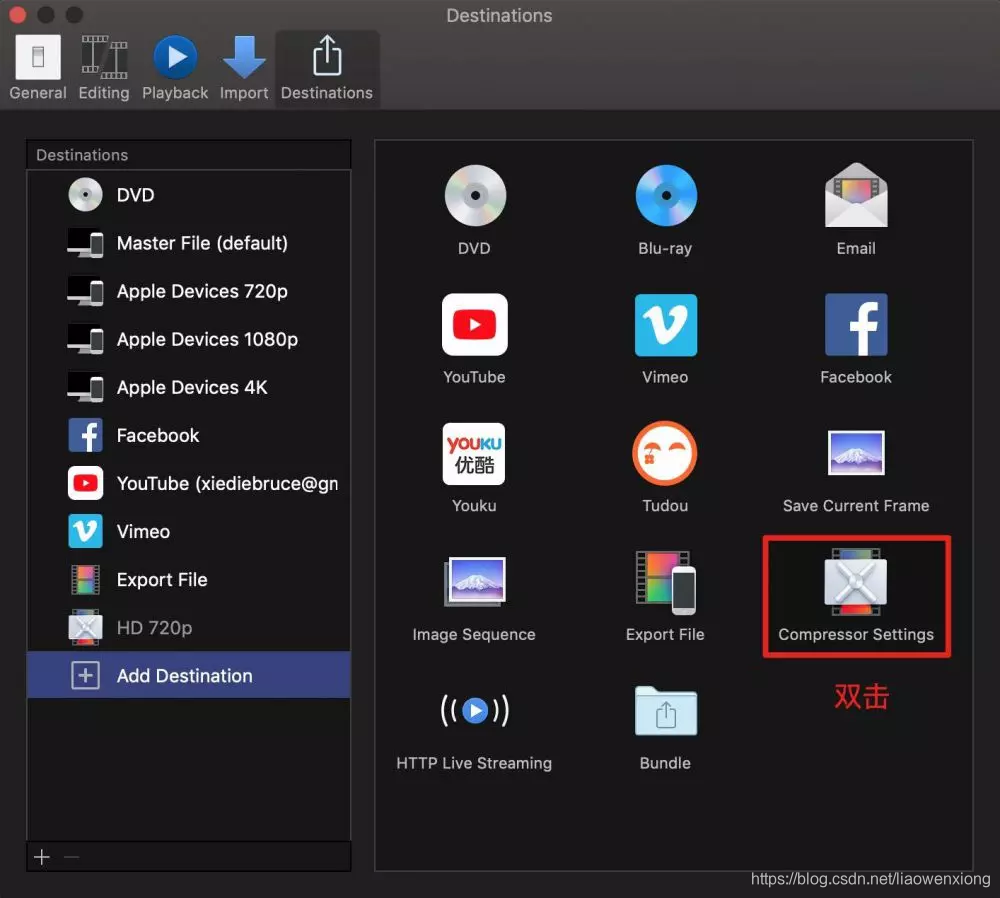Select the Compressor Settings destination icon

tap(856, 582)
